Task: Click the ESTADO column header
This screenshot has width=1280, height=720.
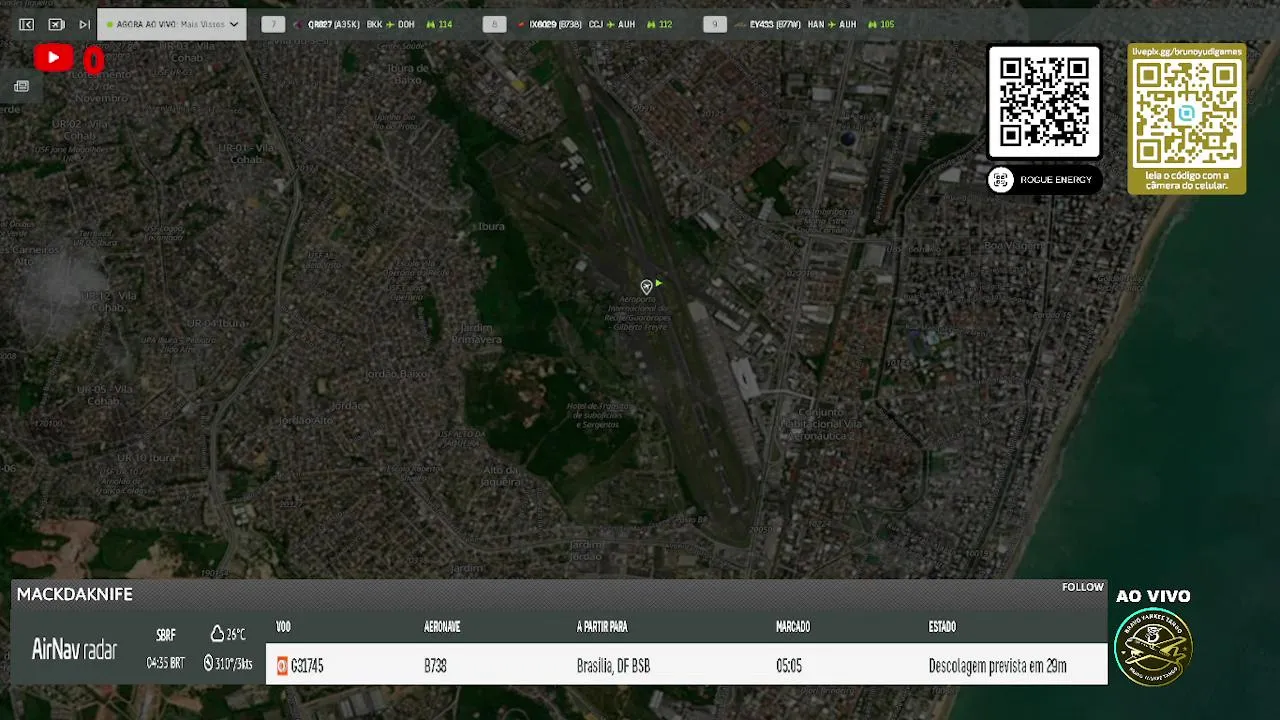Action: (x=942, y=627)
